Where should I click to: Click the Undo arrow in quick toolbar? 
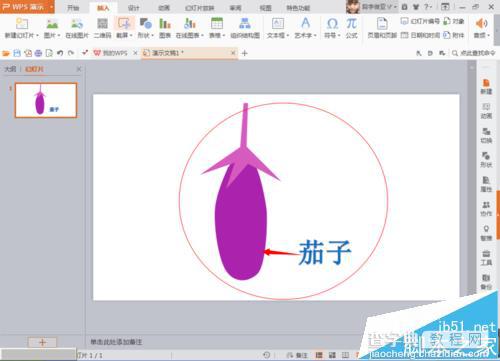60,53
